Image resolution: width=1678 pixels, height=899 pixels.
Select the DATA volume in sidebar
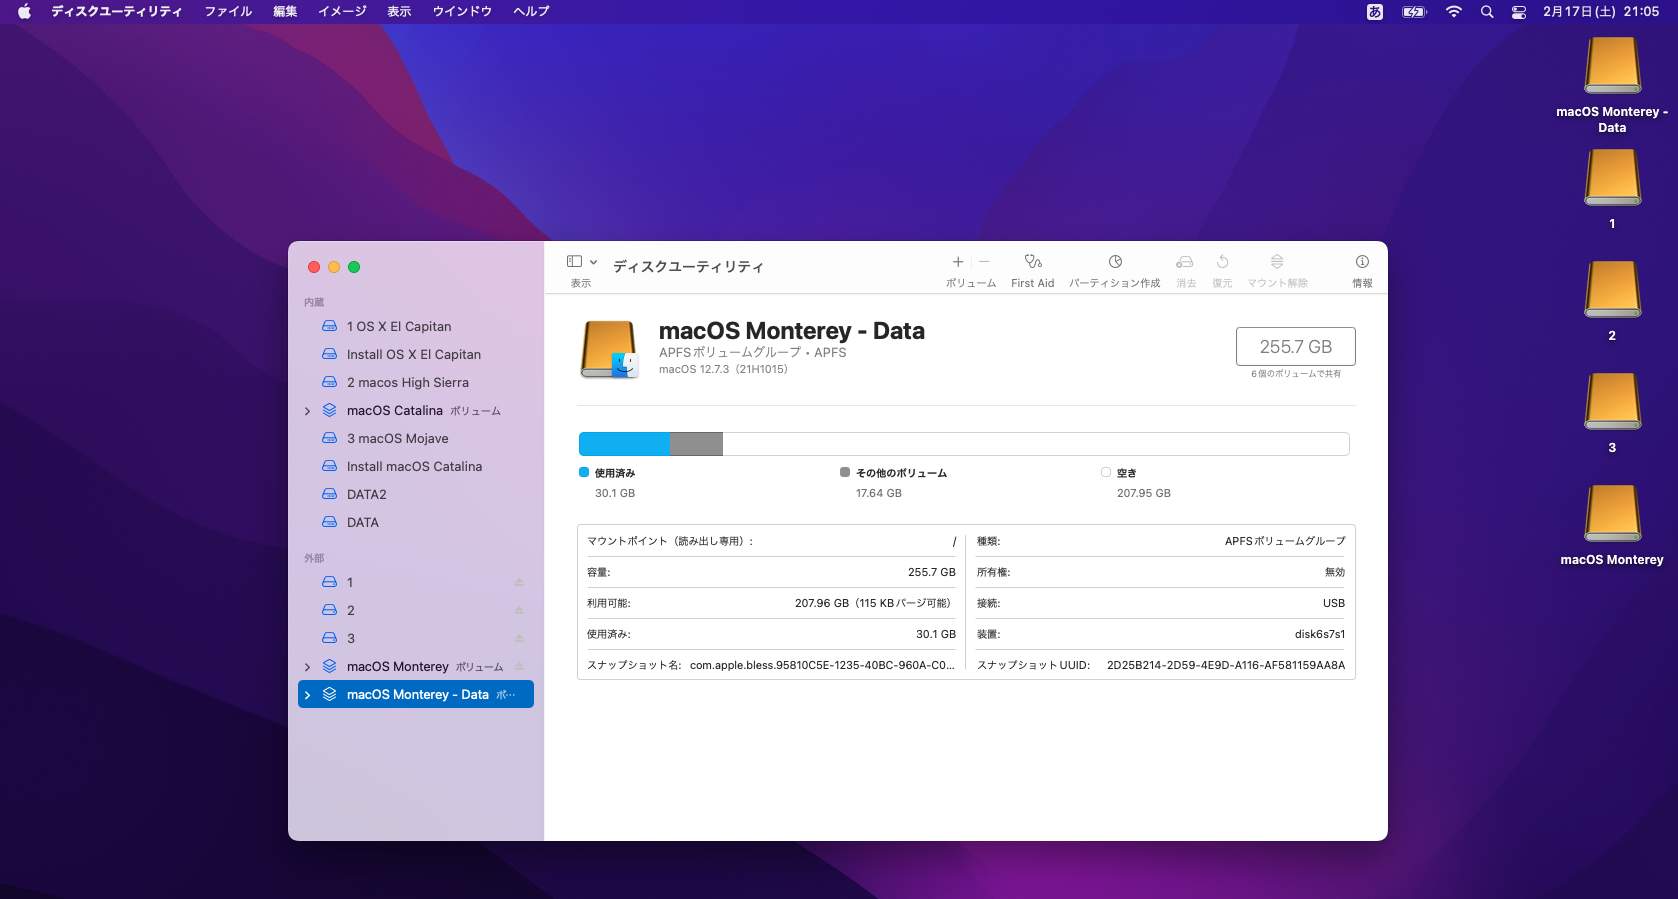tap(416, 522)
